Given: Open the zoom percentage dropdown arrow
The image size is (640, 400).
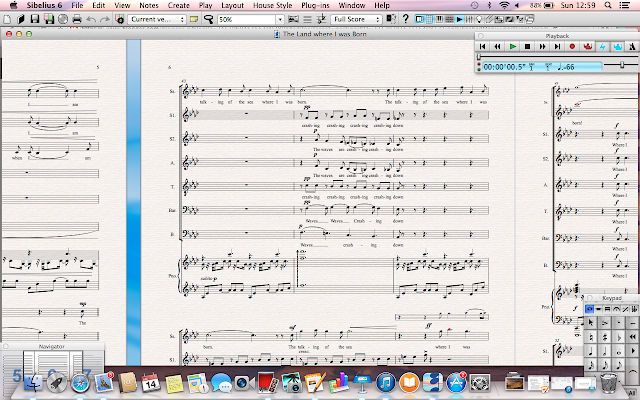Looking at the screenshot, I should coord(280,19).
